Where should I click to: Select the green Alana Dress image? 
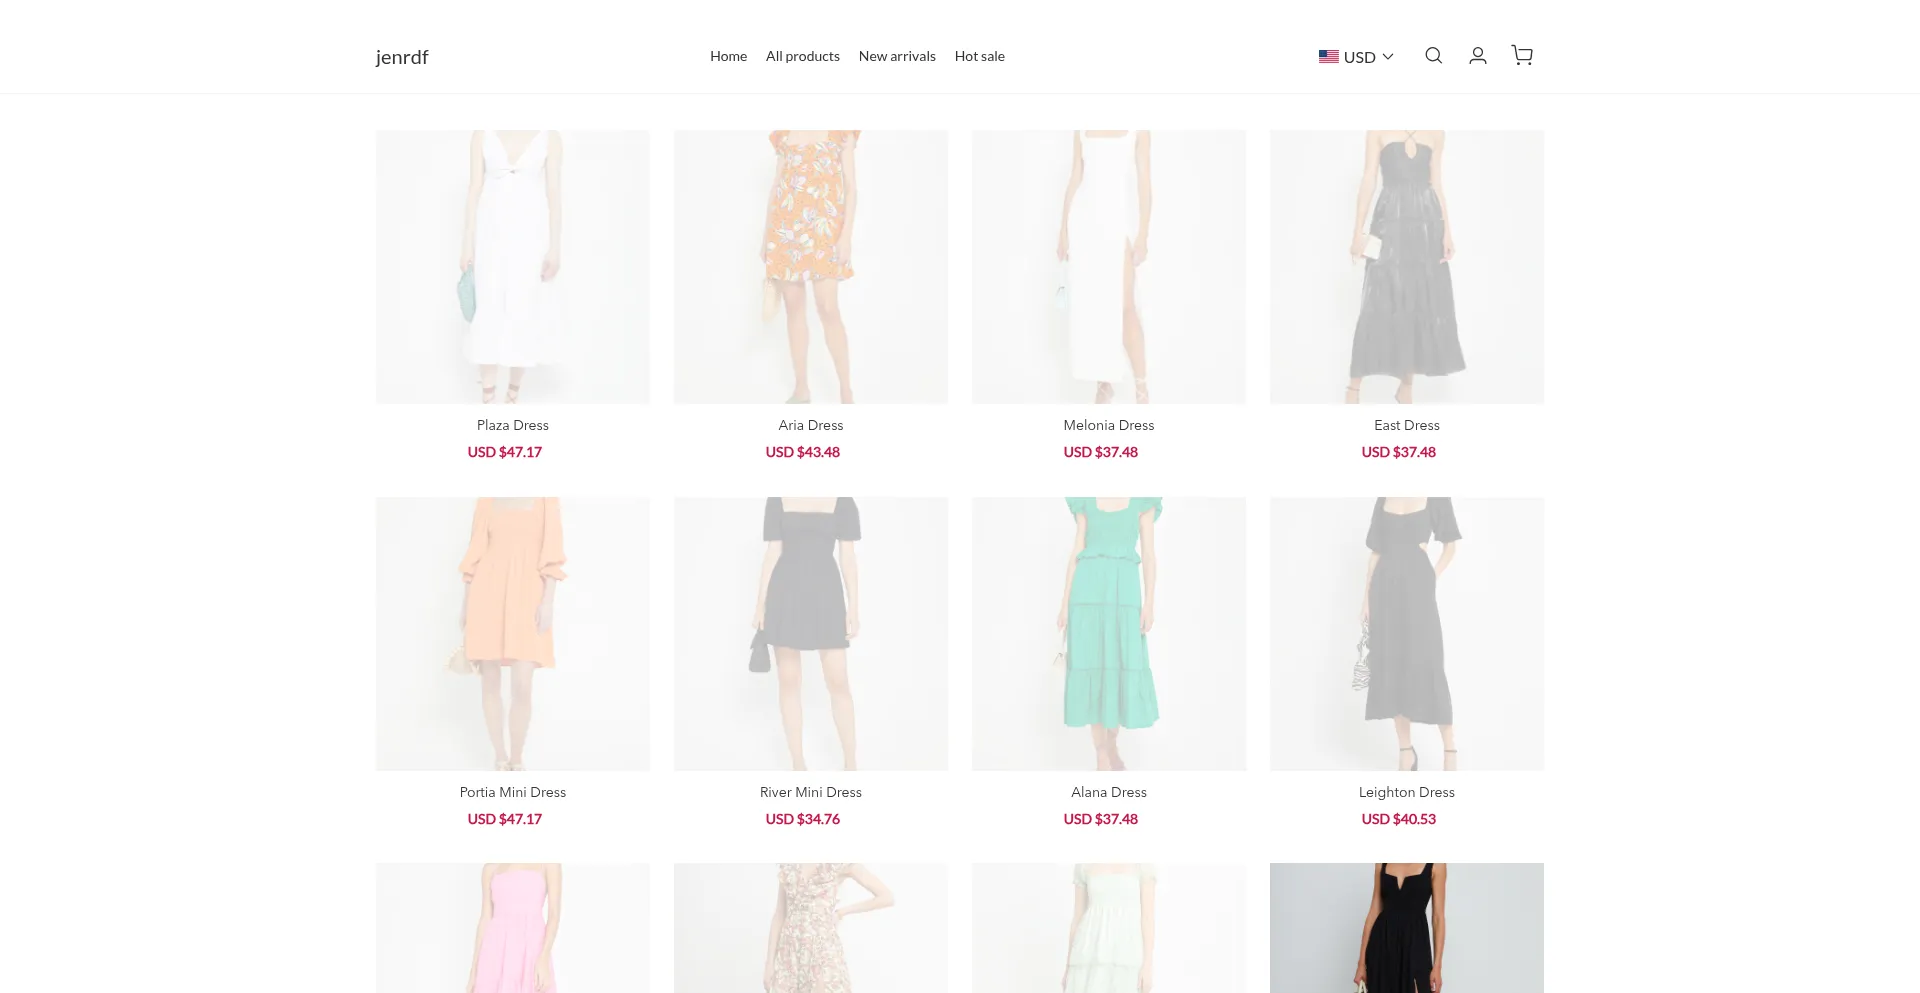[x=1108, y=634]
